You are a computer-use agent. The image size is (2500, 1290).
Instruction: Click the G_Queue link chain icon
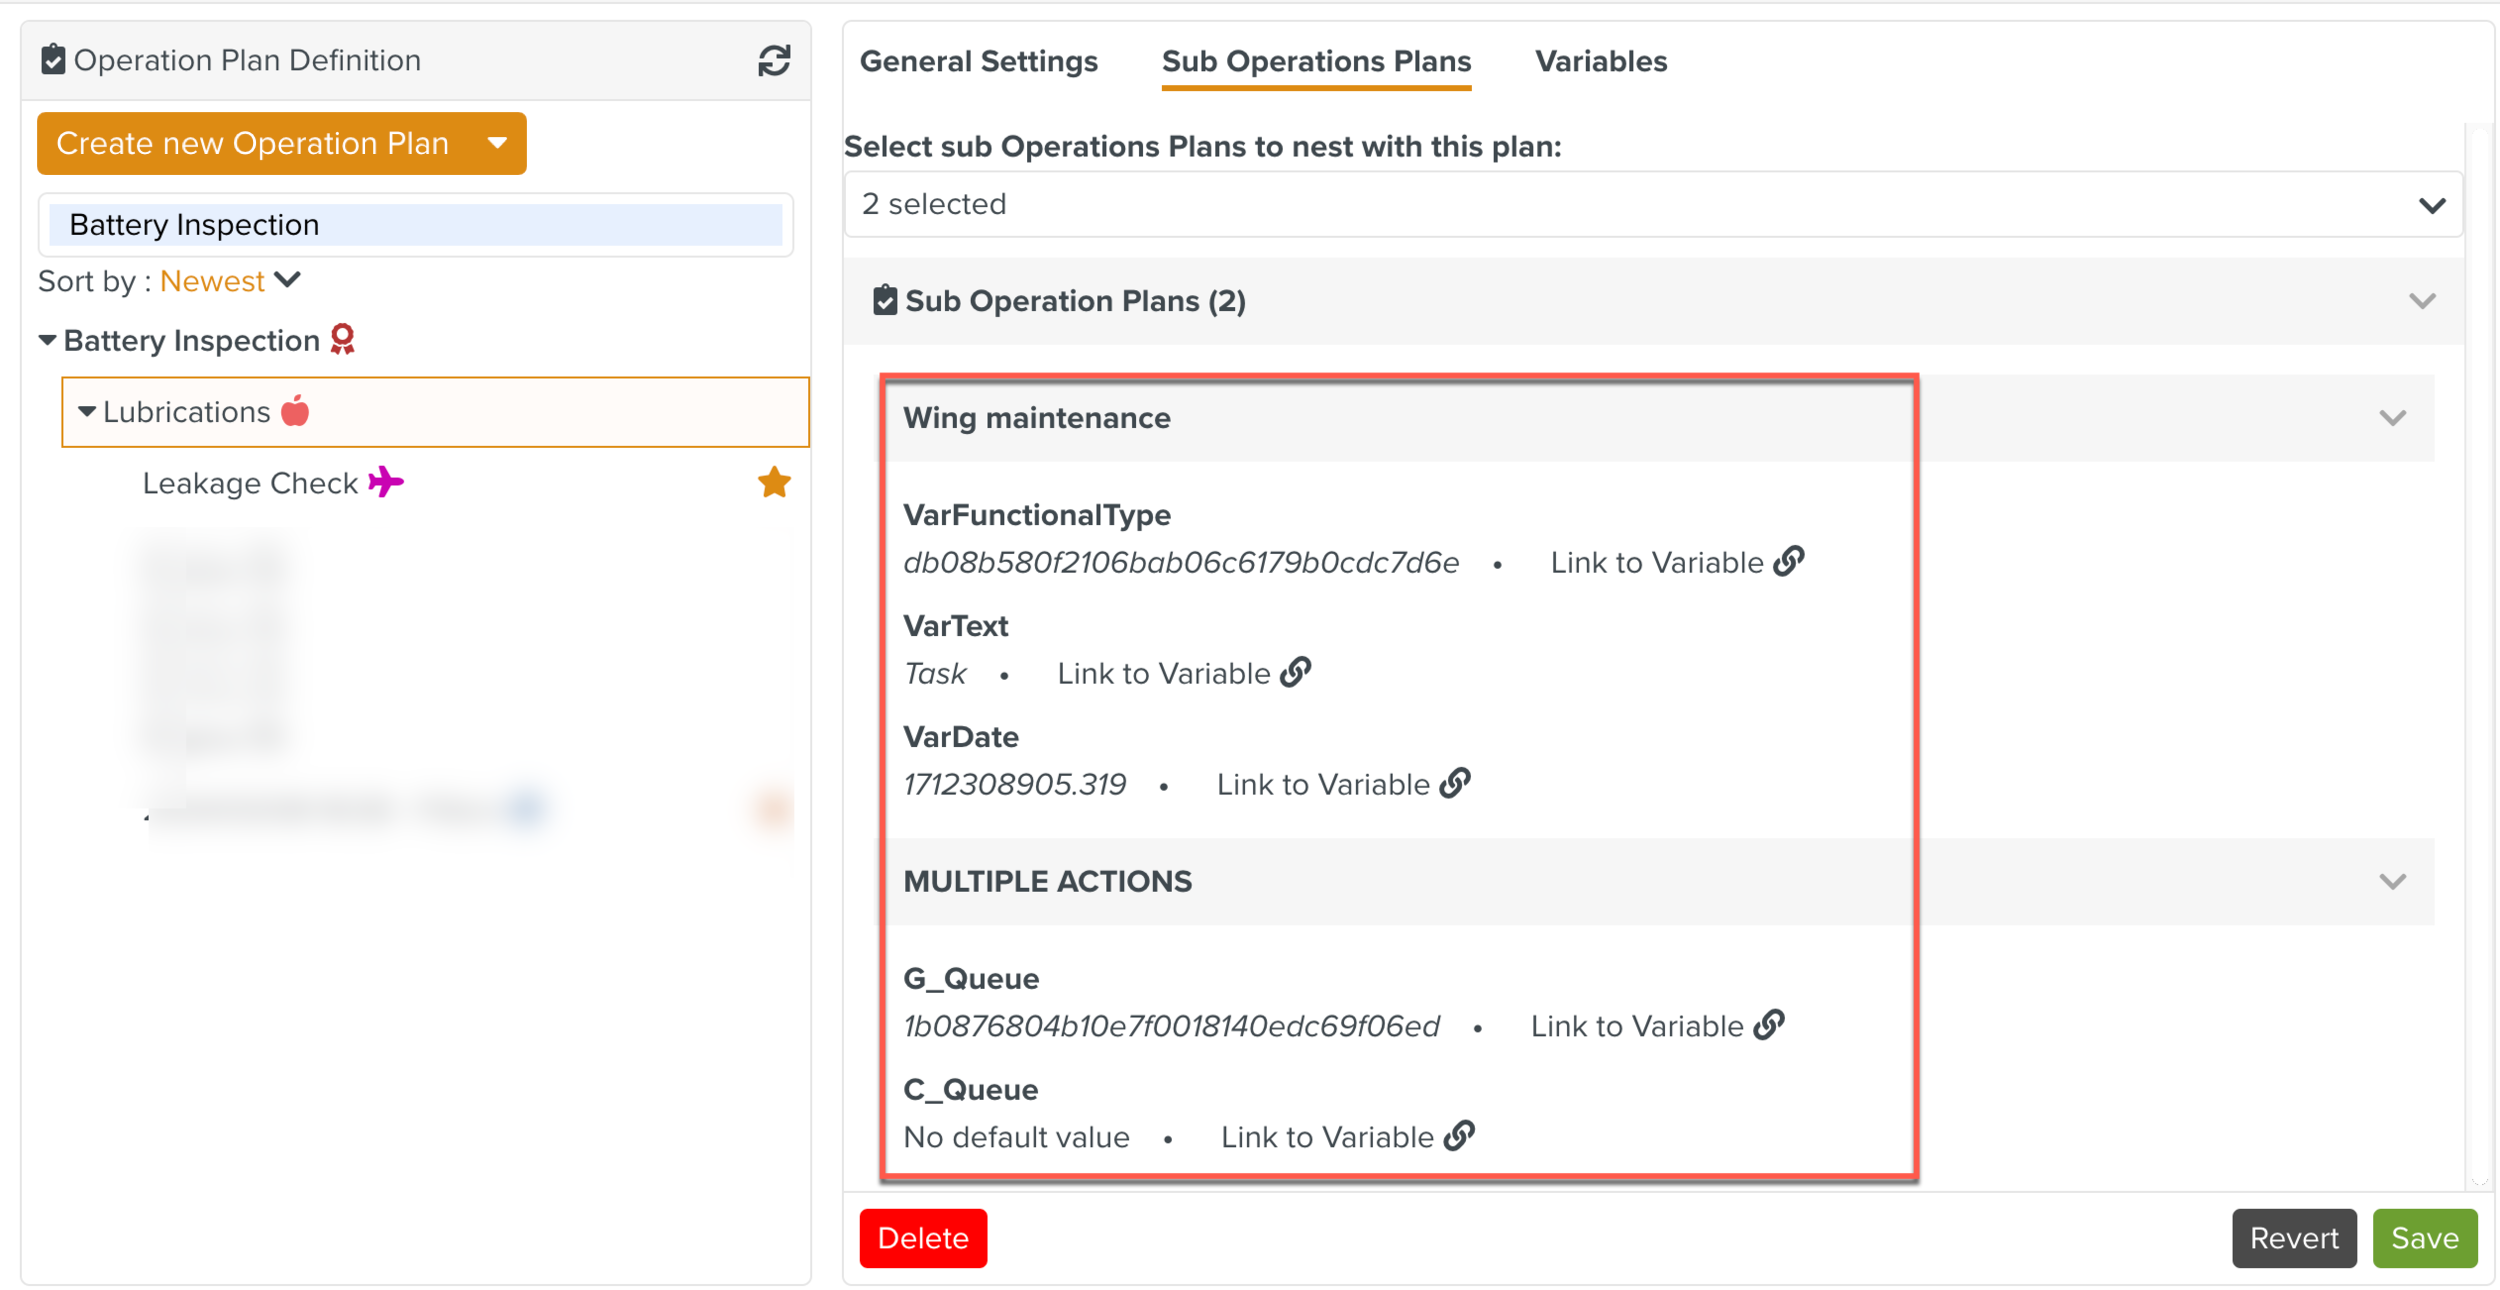coord(1769,1026)
